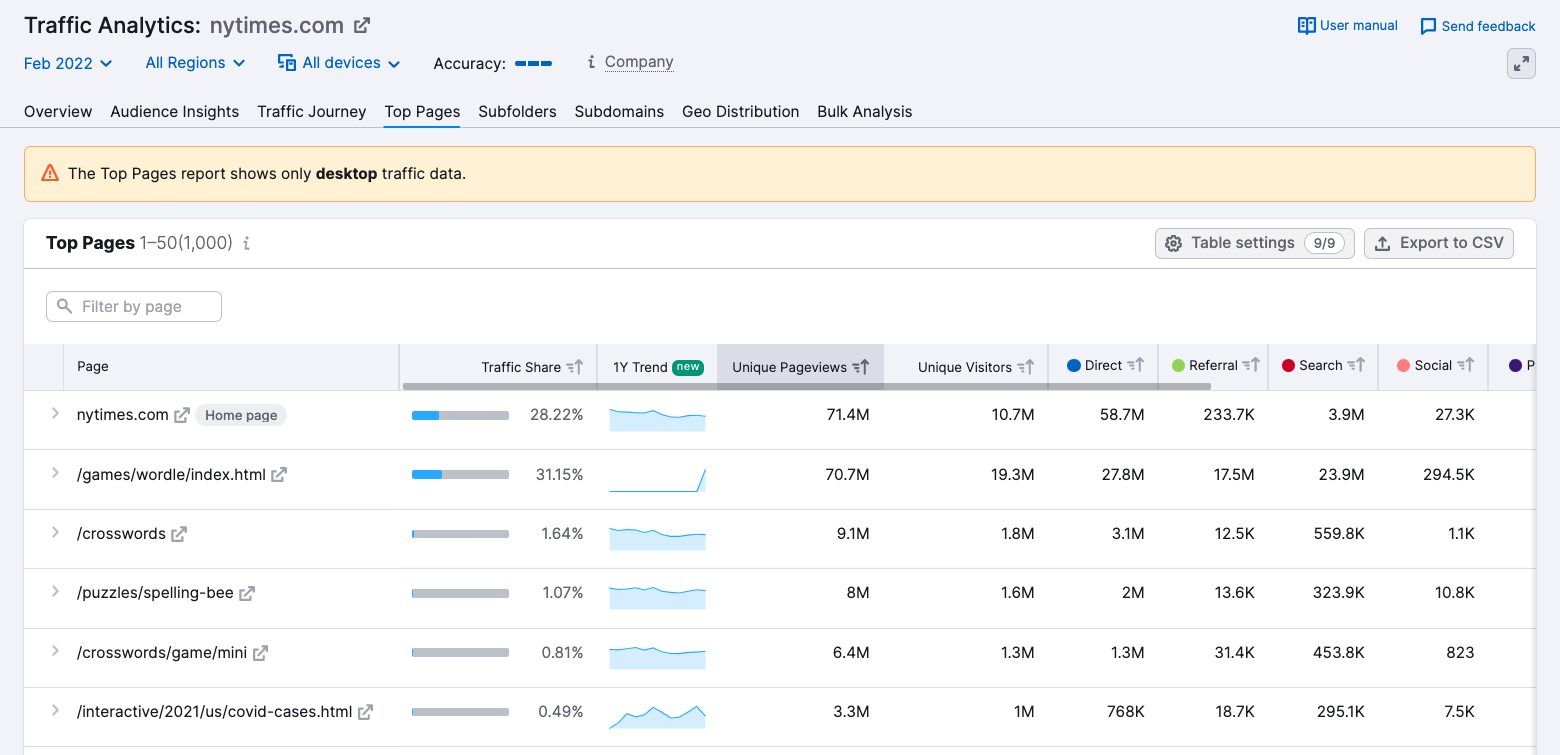This screenshot has height=755, width=1560.
Task: Expand the nytimes.com home page row
Action: 55,413
